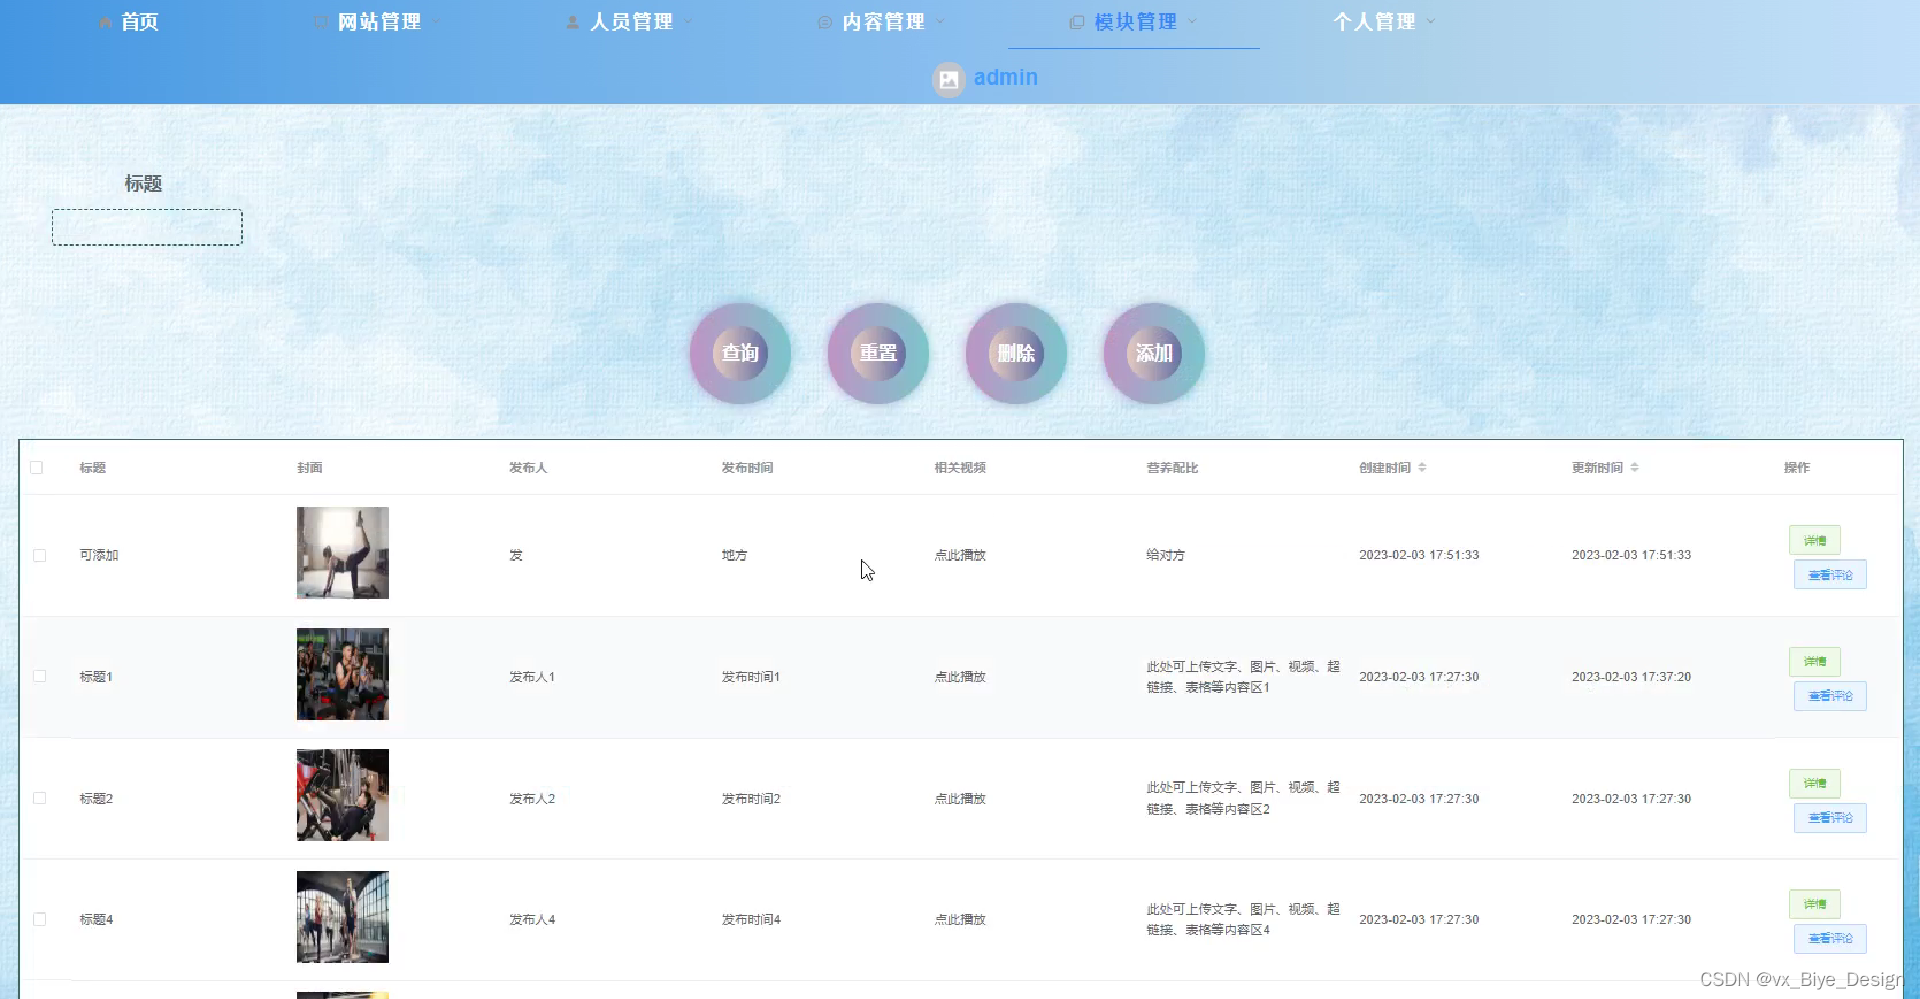Click 查看评论 button for 标题4 row
Image resolution: width=1920 pixels, height=999 pixels.
click(1830, 939)
